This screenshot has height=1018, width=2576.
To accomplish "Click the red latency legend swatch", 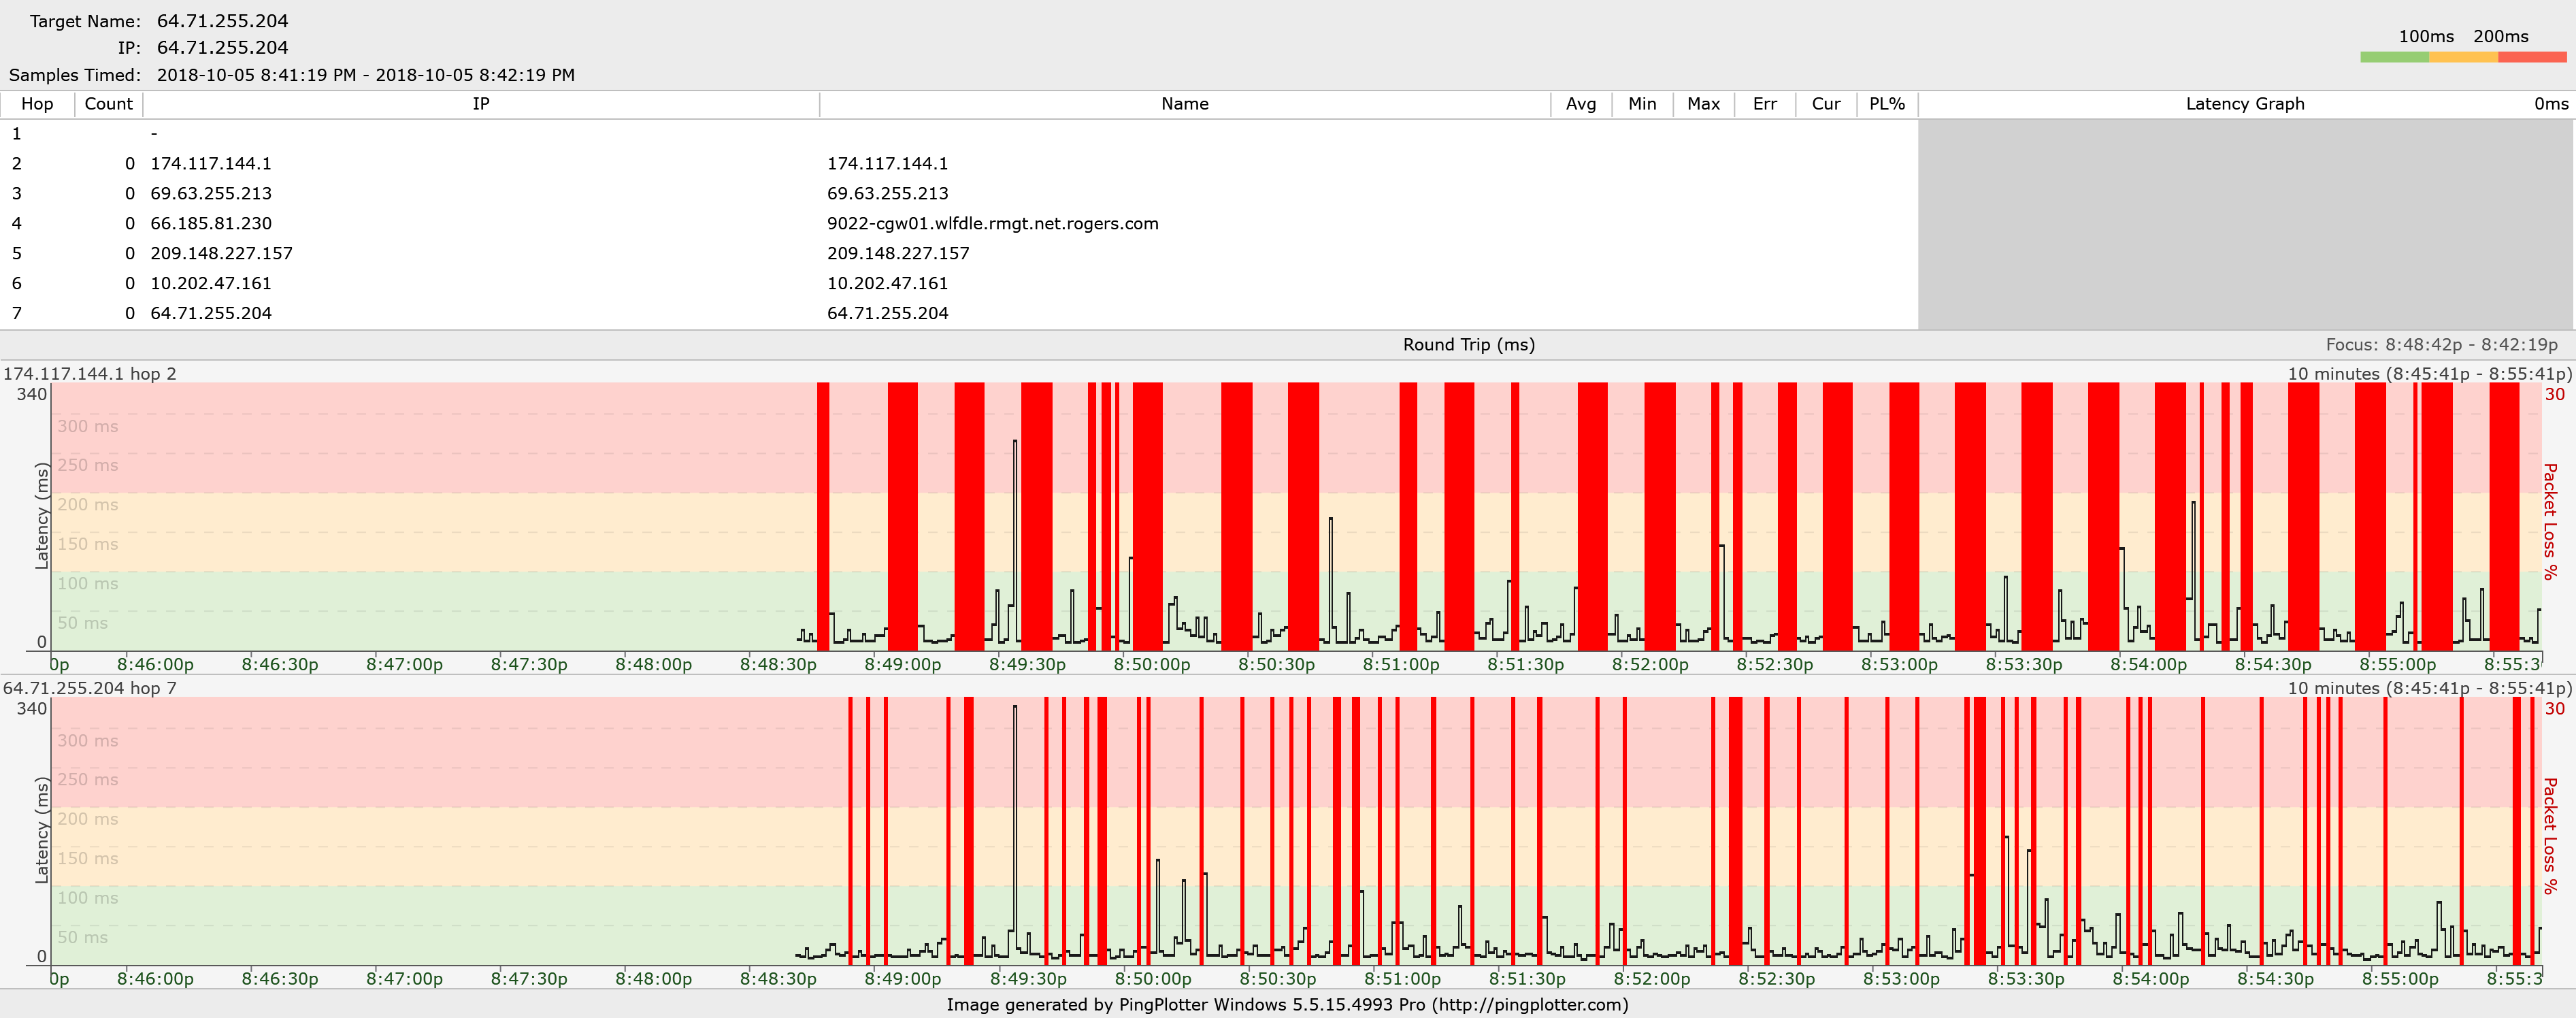I will (x=2532, y=57).
